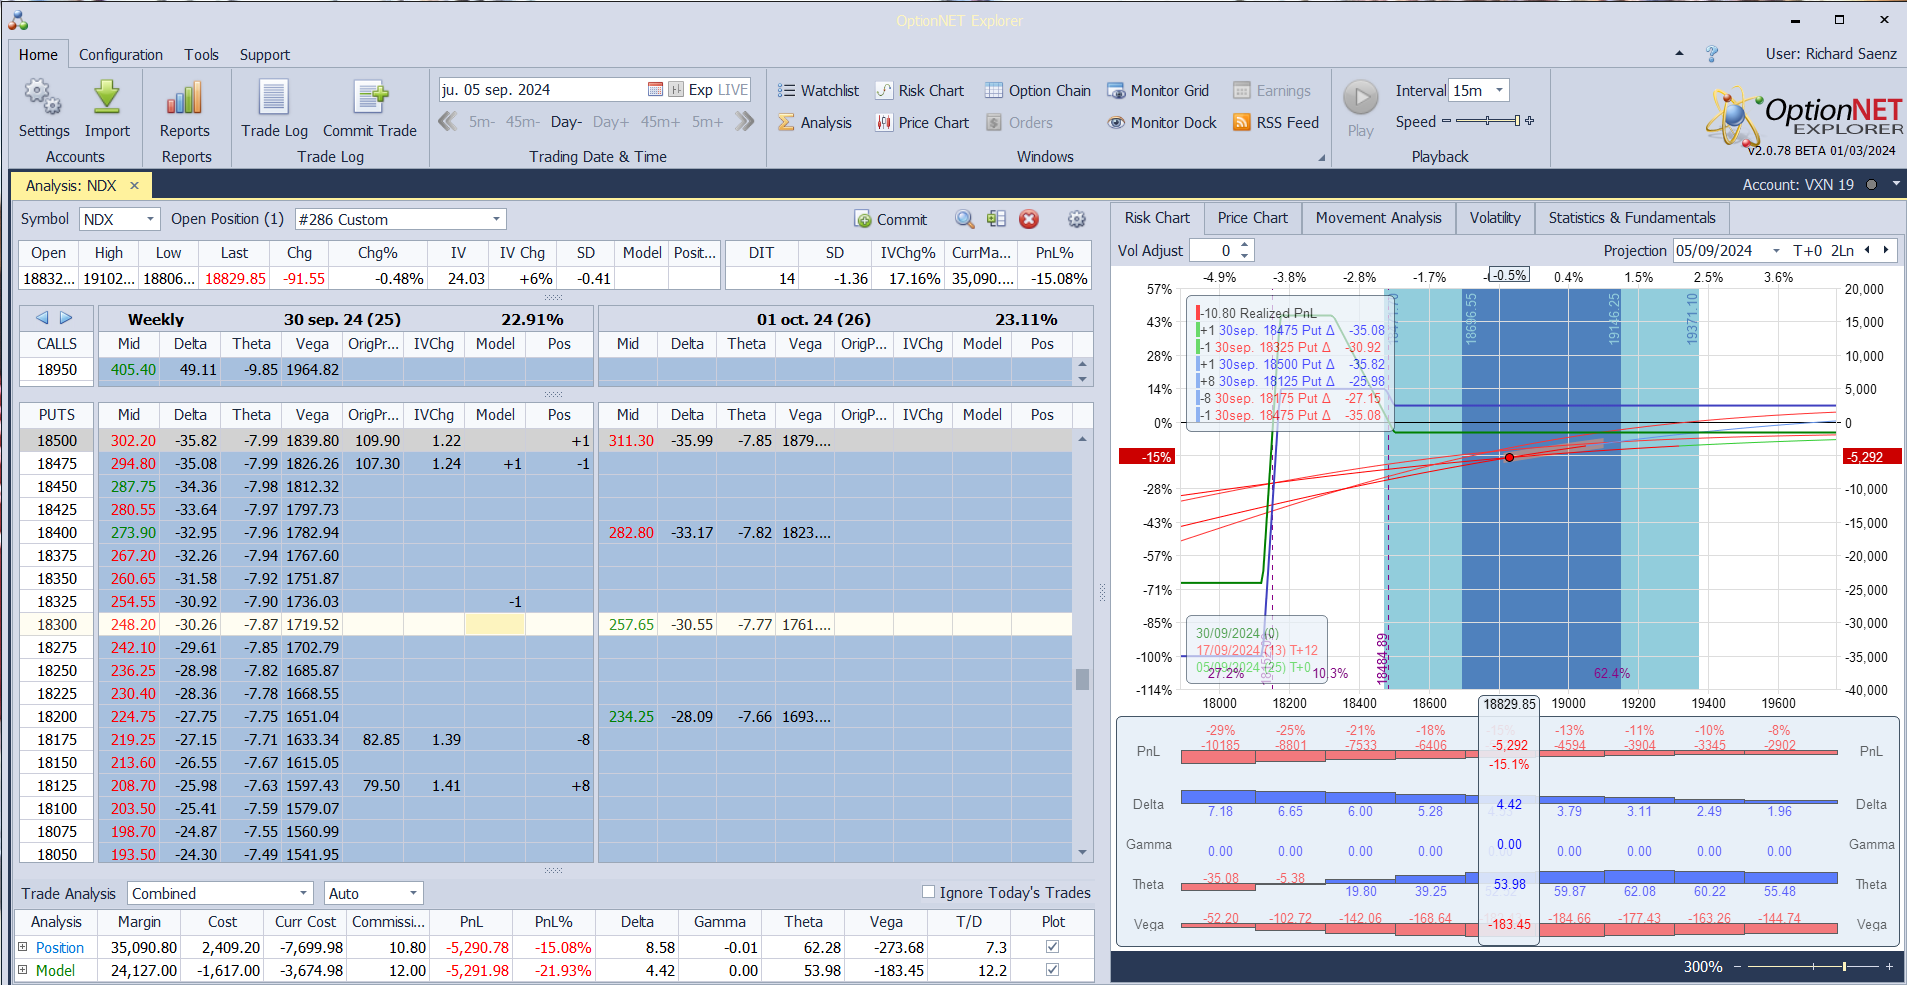Expand the Position row in Trade Analysis

click(23, 947)
